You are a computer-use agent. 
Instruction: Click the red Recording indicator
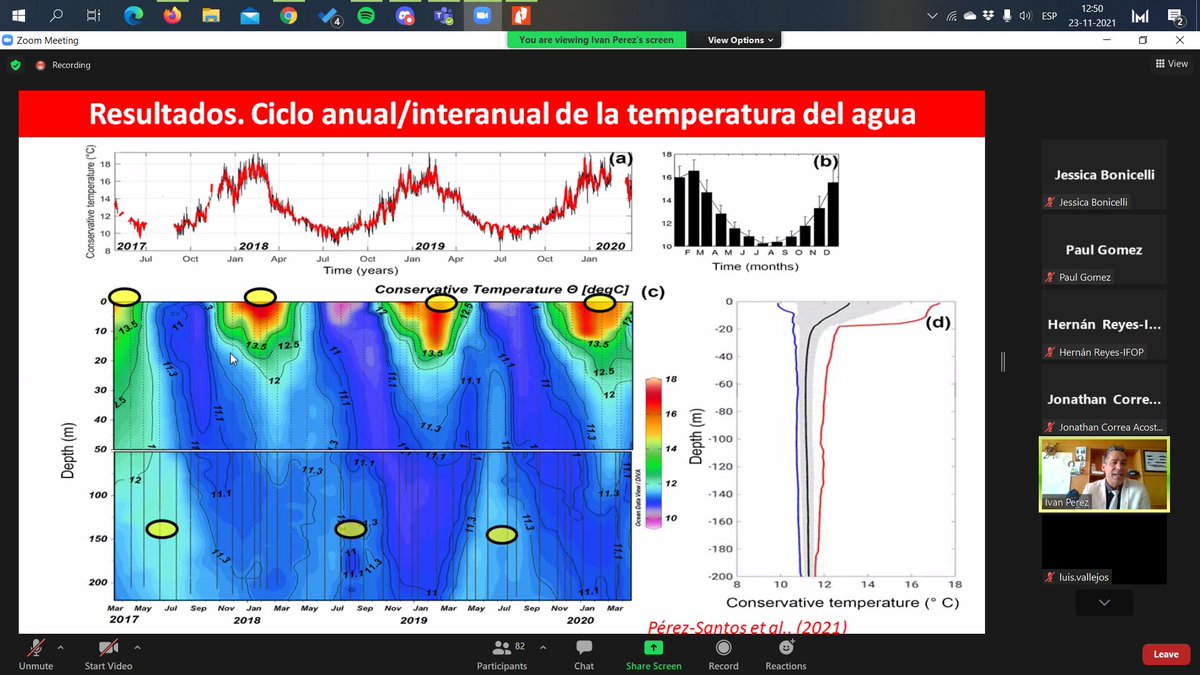pos(64,65)
